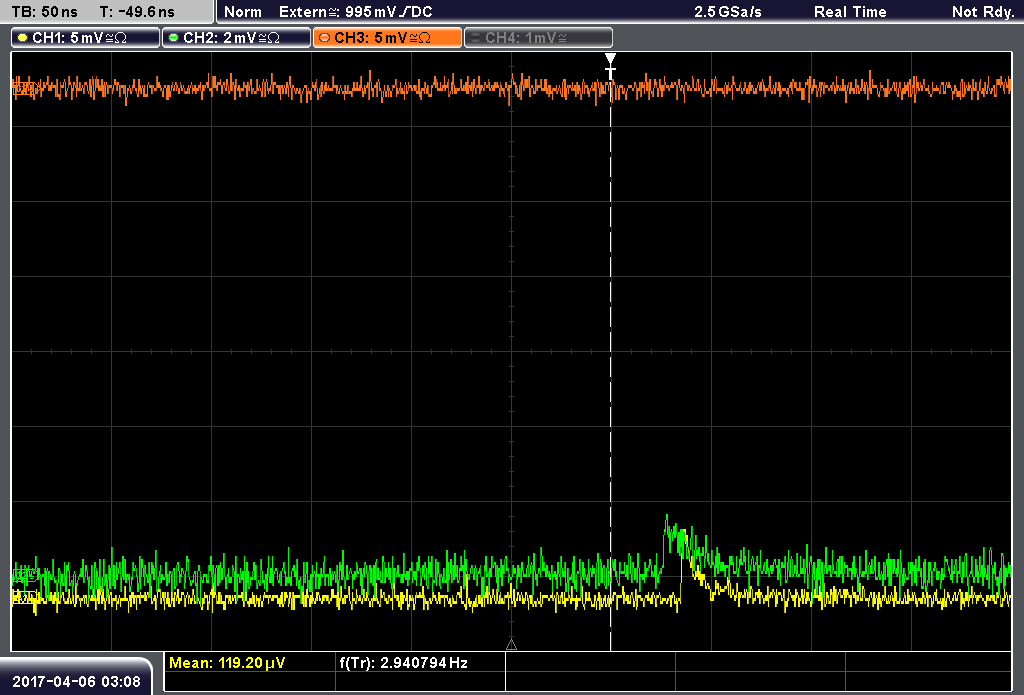Screen dimensions: 1024x695
Task: Select the CH1 5mV channel tab
Action: tap(86, 38)
